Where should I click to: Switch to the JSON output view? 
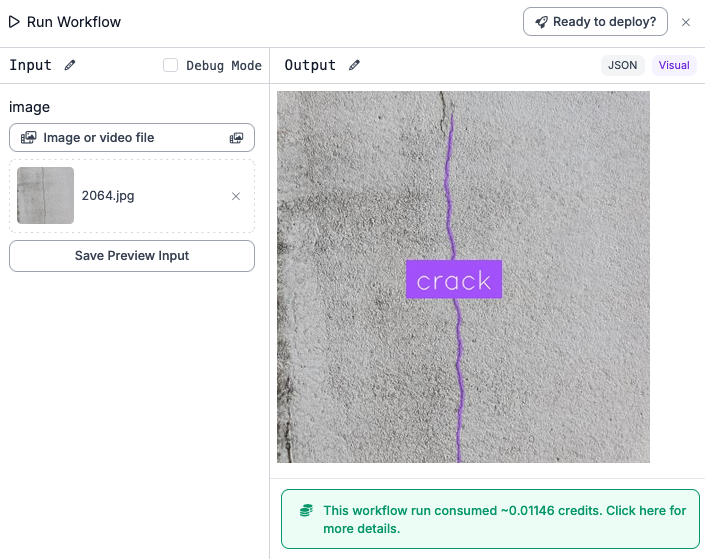pyautogui.click(x=623, y=65)
